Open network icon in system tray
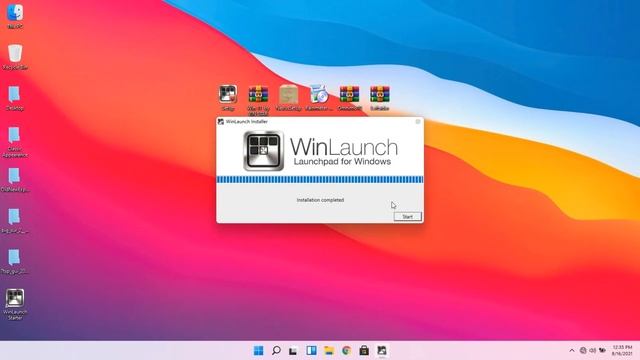Screen dimensions: 640x360 click(583, 351)
